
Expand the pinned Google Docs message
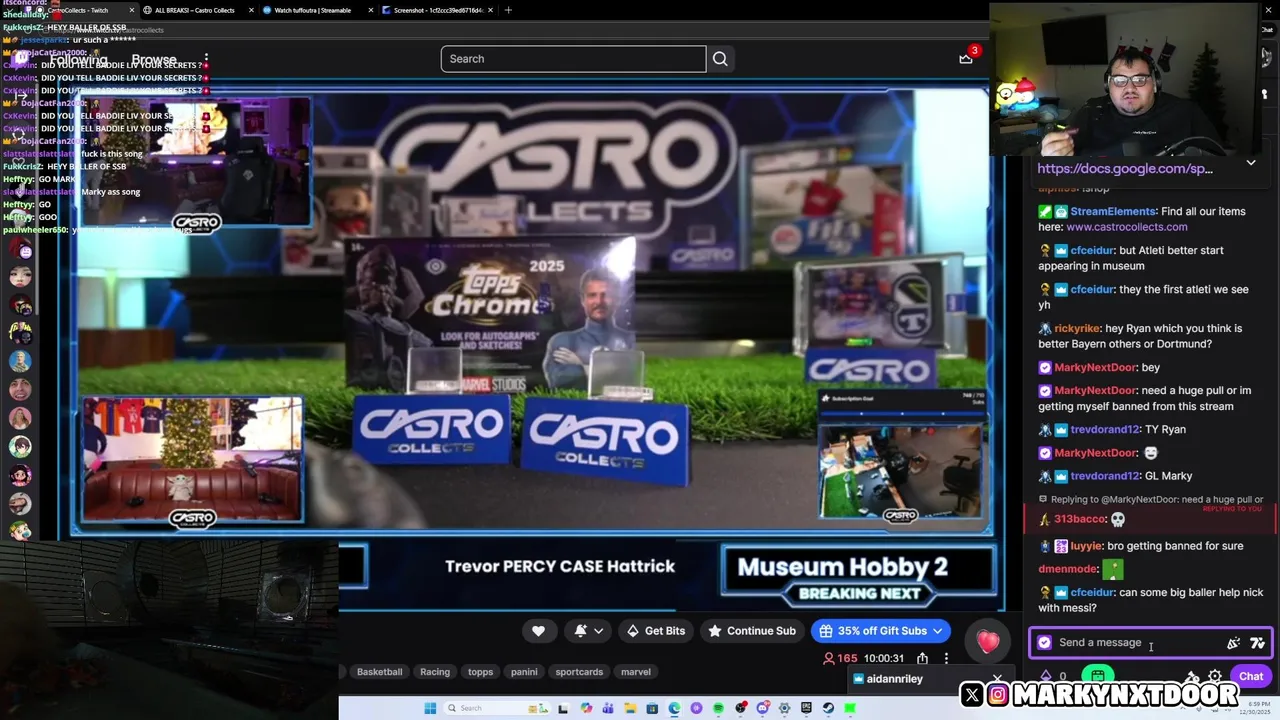click(x=1251, y=163)
